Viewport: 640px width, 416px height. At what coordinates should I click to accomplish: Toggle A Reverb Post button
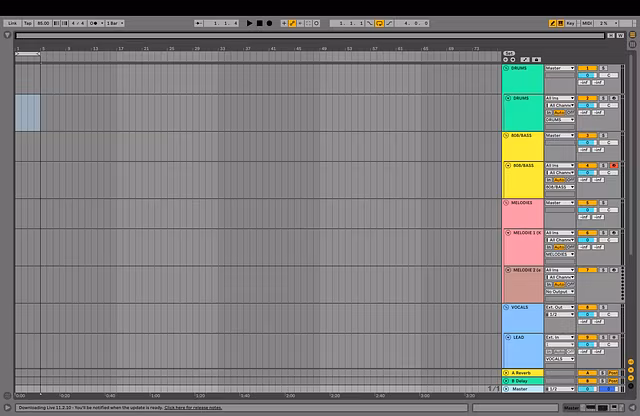pyautogui.click(x=613, y=373)
